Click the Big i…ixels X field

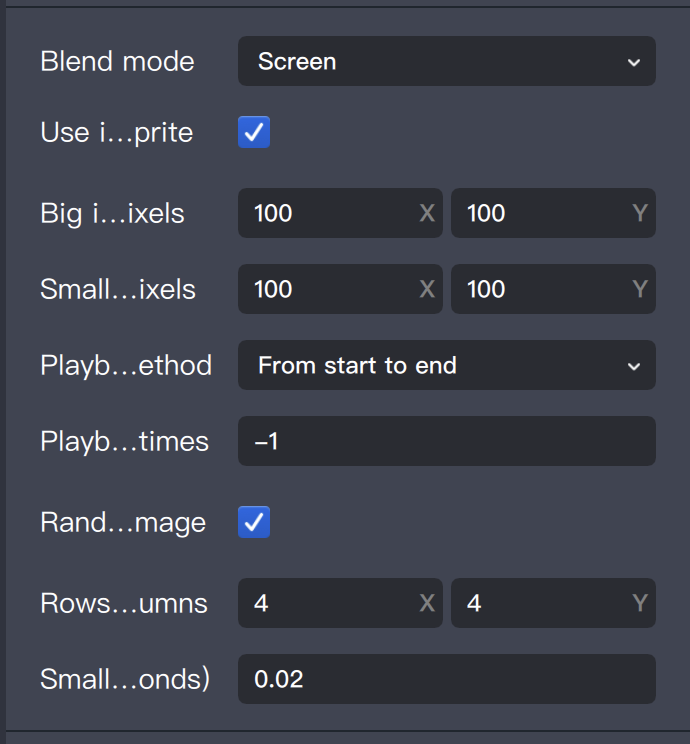330,213
